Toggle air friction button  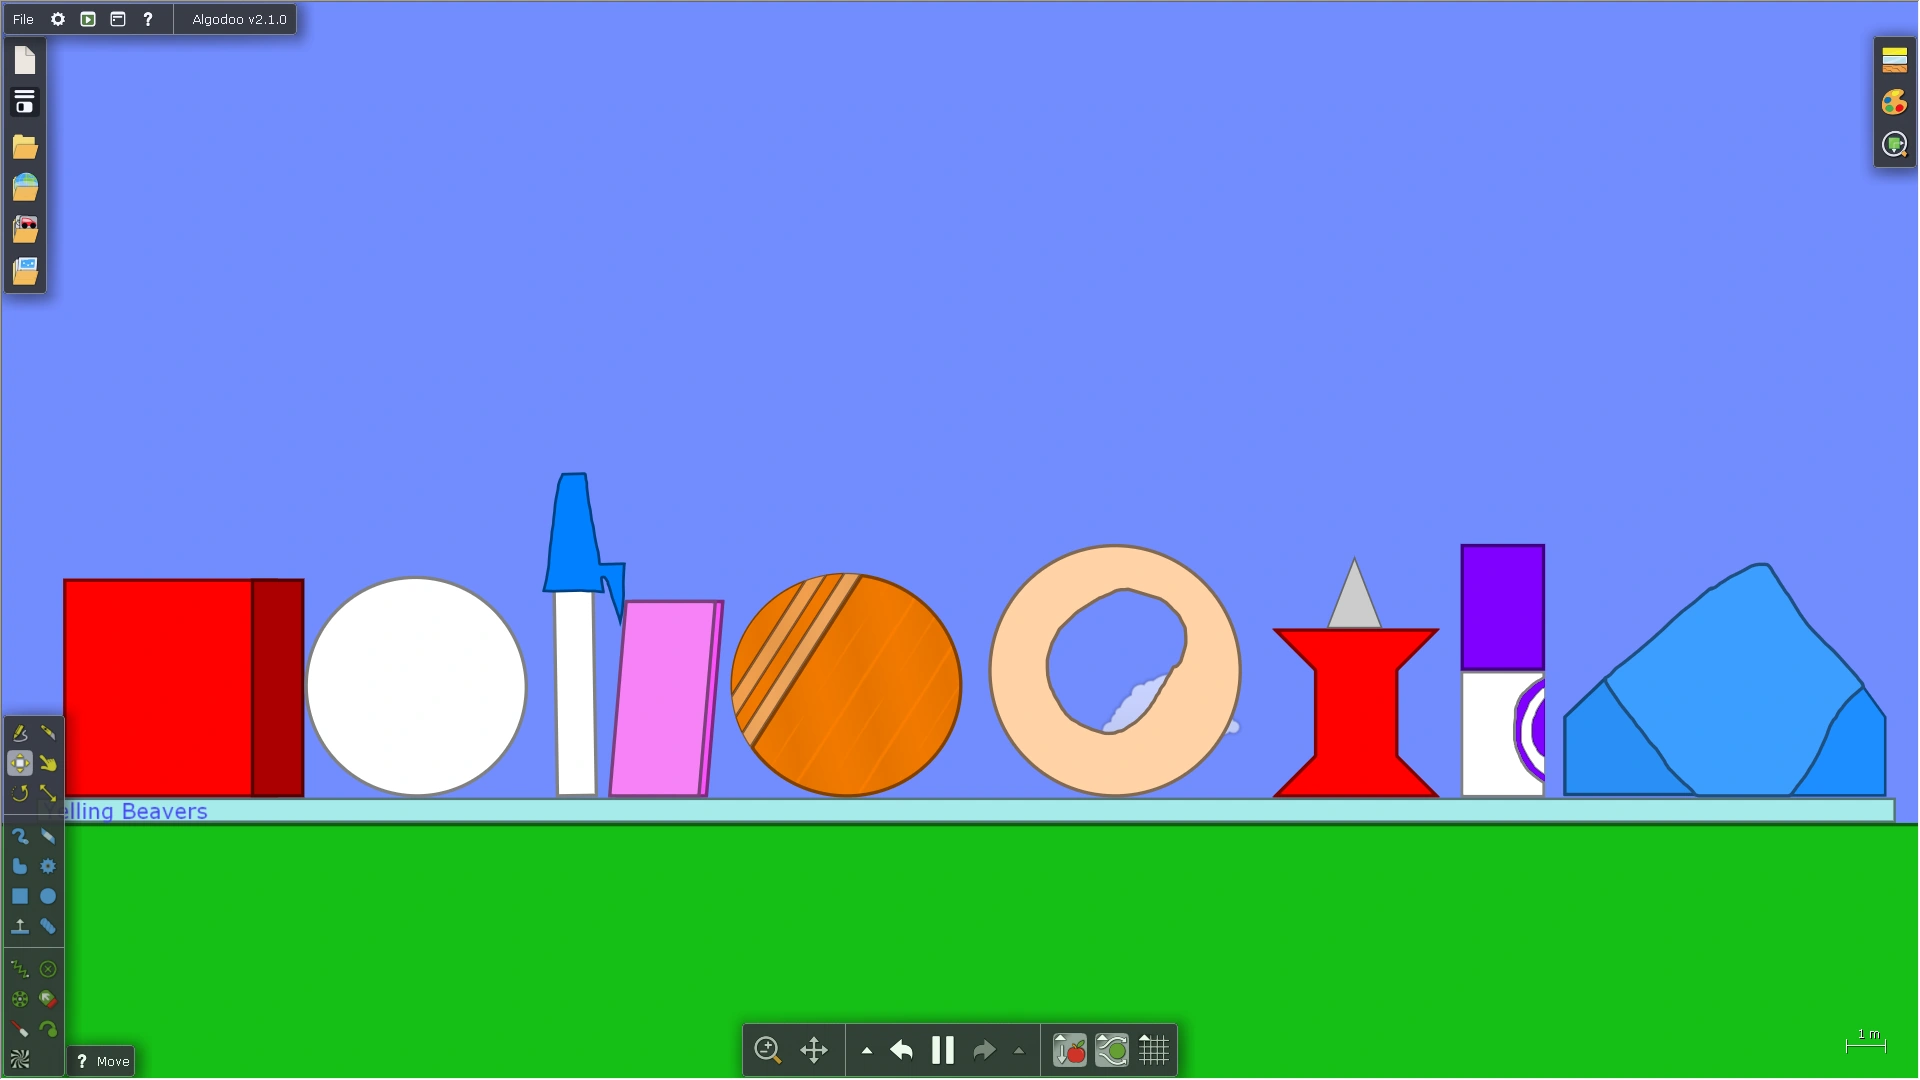pyautogui.click(x=1111, y=1050)
